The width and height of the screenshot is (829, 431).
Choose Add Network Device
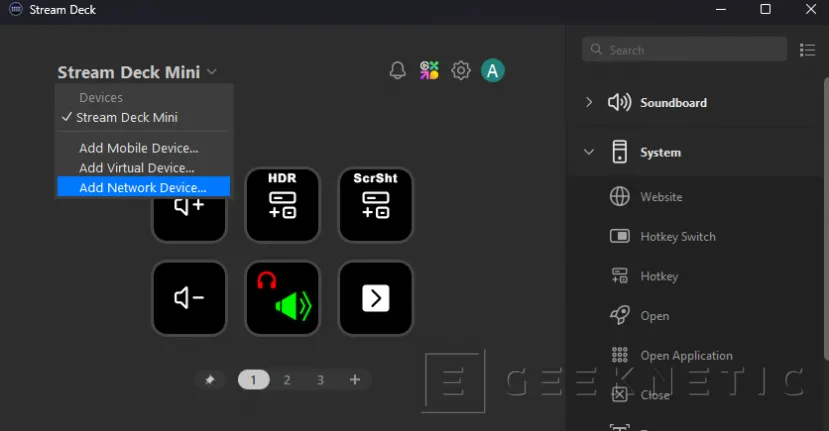(x=143, y=186)
